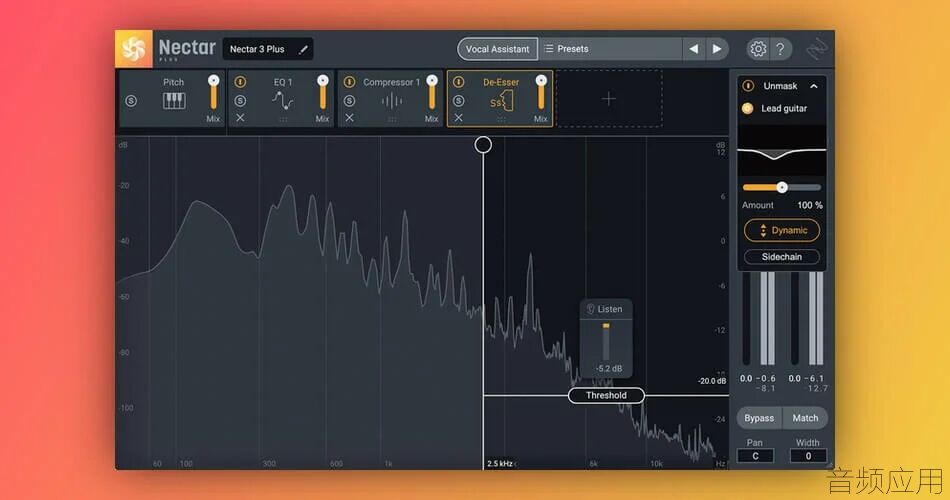
Task: Go to next preset arrow
Action: click(717, 48)
